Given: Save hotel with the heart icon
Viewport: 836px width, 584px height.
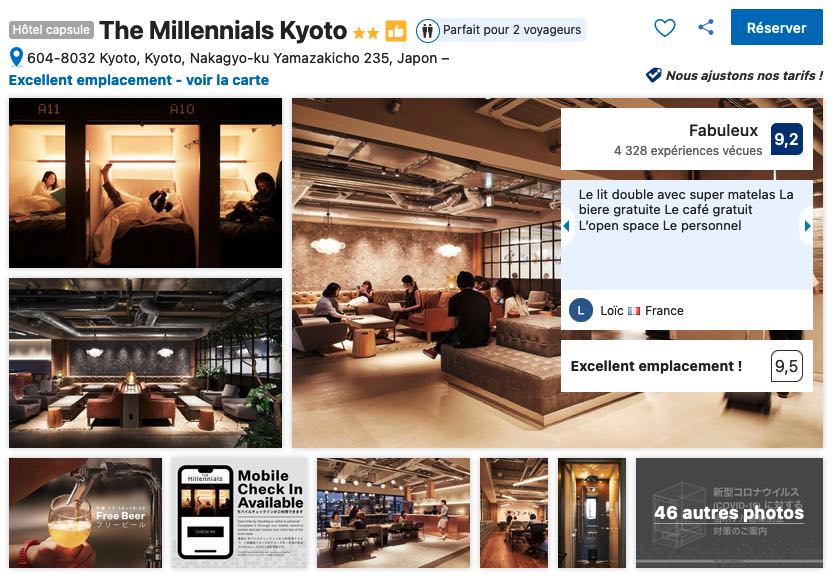Looking at the screenshot, I should click(x=665, y=28).
